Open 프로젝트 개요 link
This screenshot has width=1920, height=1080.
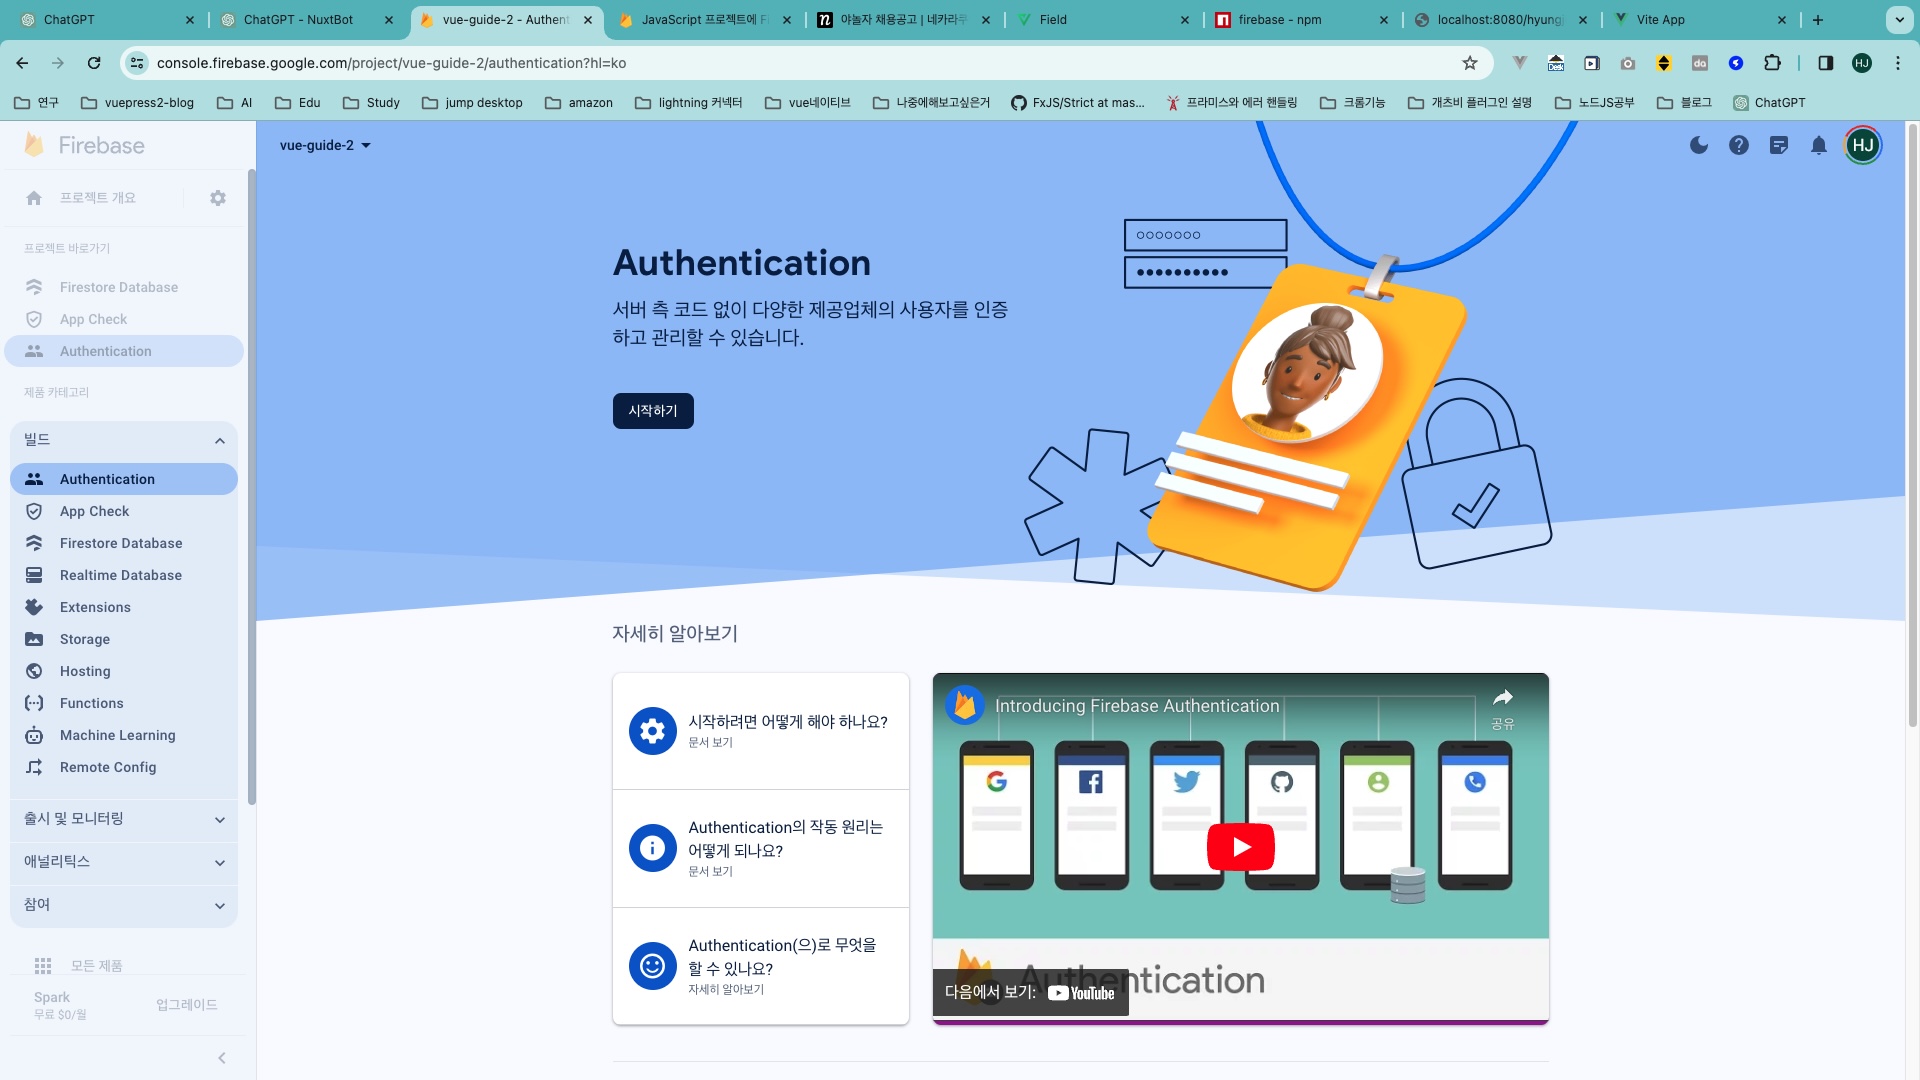pos(97,198)
